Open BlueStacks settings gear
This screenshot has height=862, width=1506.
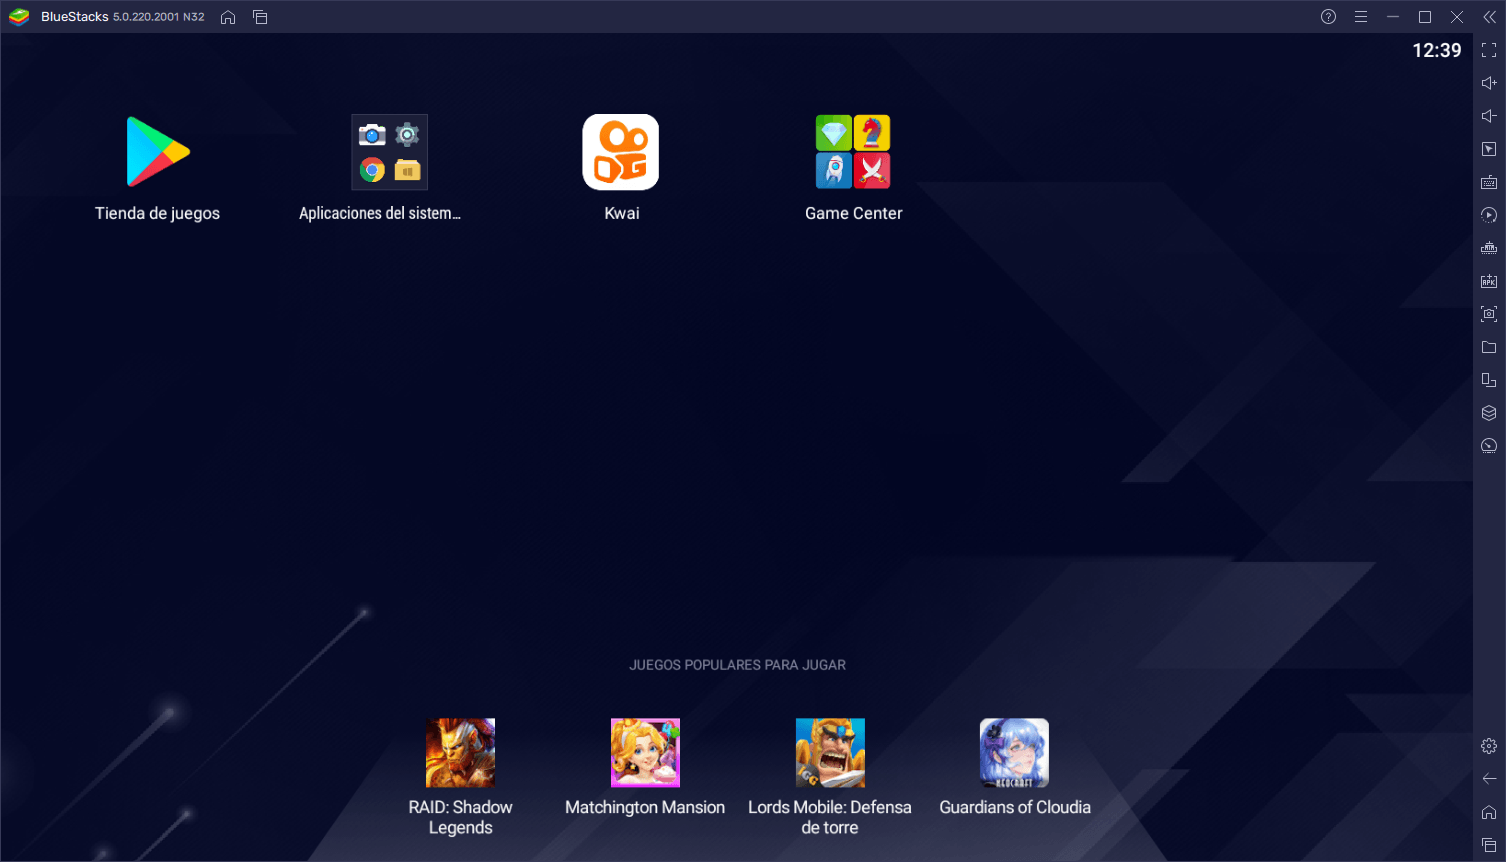coord(1489,746)
